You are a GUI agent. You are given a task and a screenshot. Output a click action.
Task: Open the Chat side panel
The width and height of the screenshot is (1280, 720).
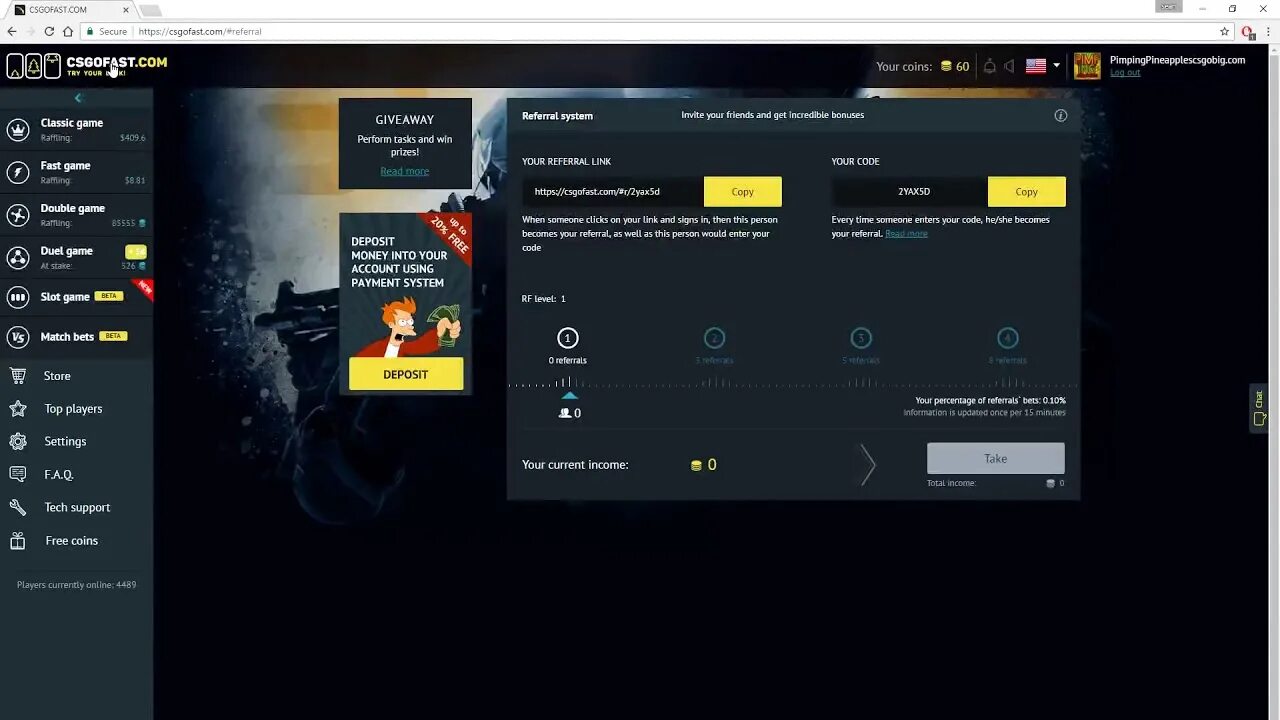point(1259,407)
